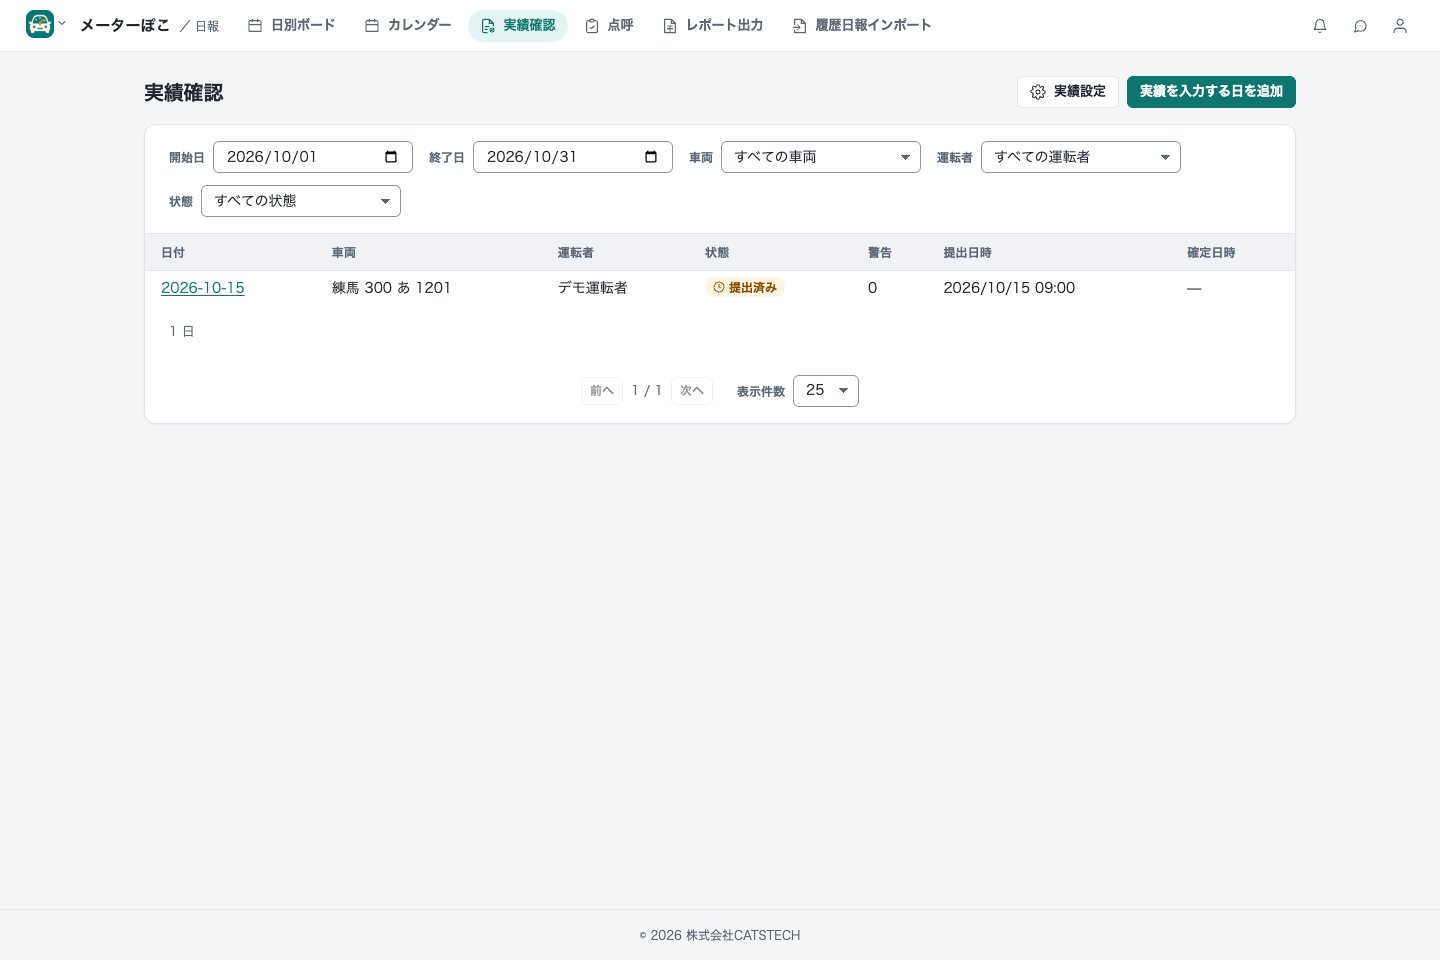Open 履歴日報インポート tab

pyautogui.click(x=862, y=26)
